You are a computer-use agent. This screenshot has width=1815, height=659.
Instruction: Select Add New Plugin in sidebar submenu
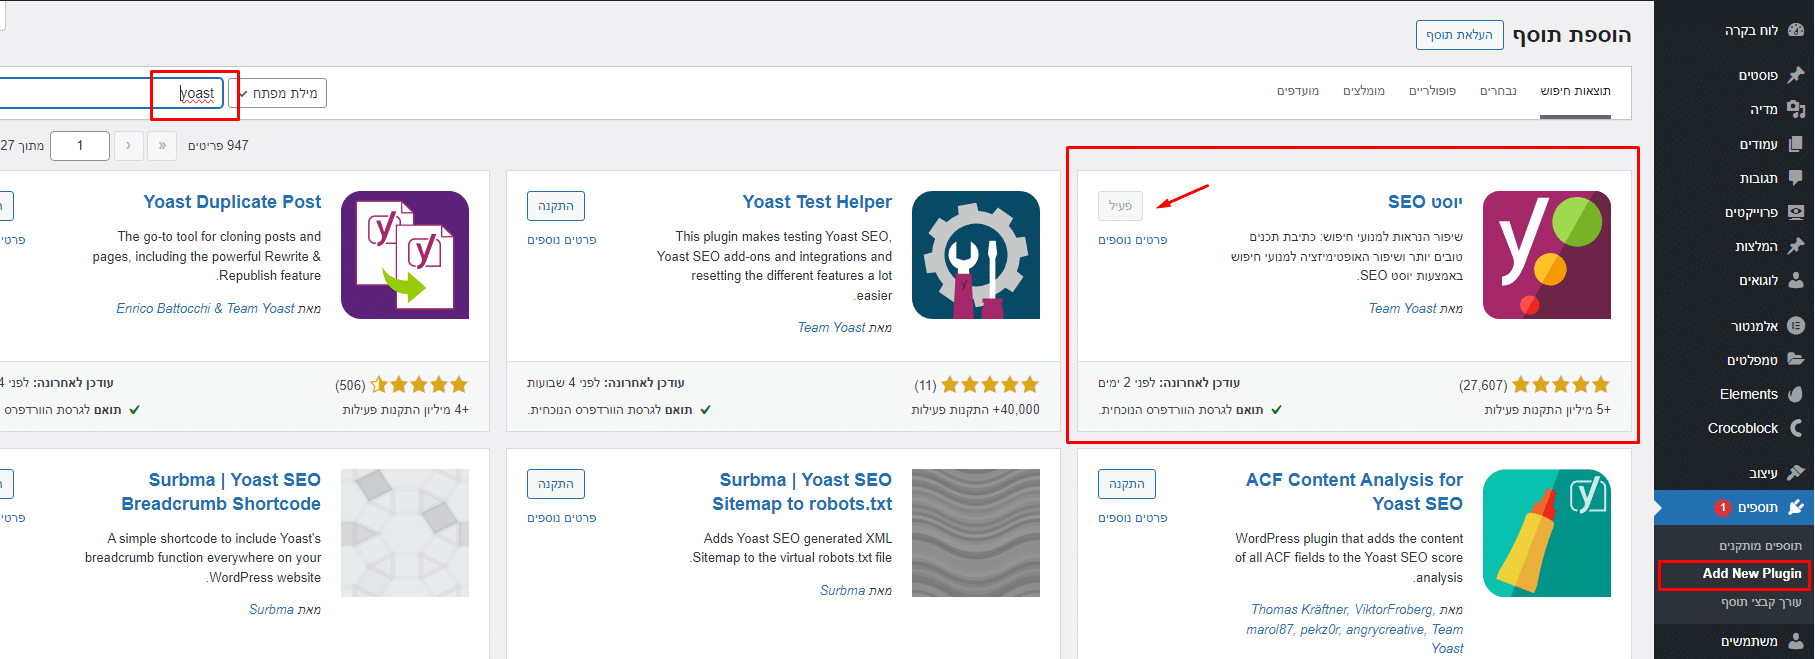(1752, 574)
